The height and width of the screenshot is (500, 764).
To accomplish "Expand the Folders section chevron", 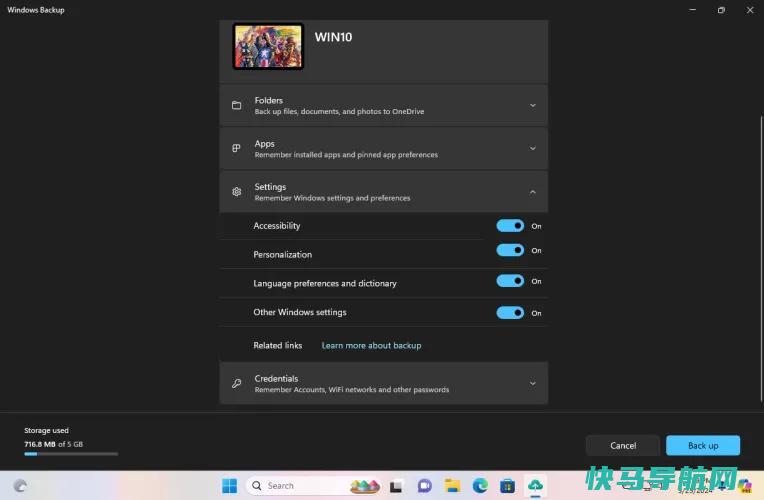I will [x=533, y=105].
